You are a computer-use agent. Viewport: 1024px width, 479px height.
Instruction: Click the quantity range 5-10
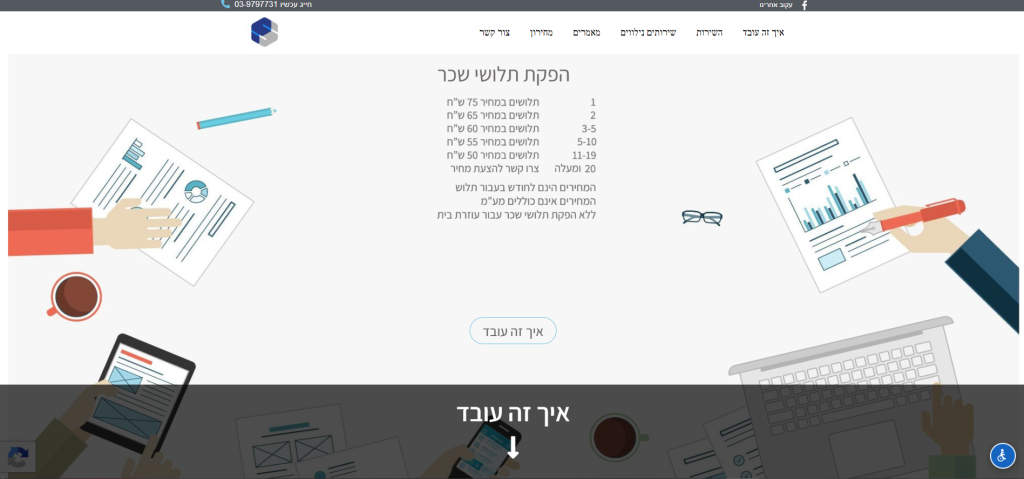586,142
